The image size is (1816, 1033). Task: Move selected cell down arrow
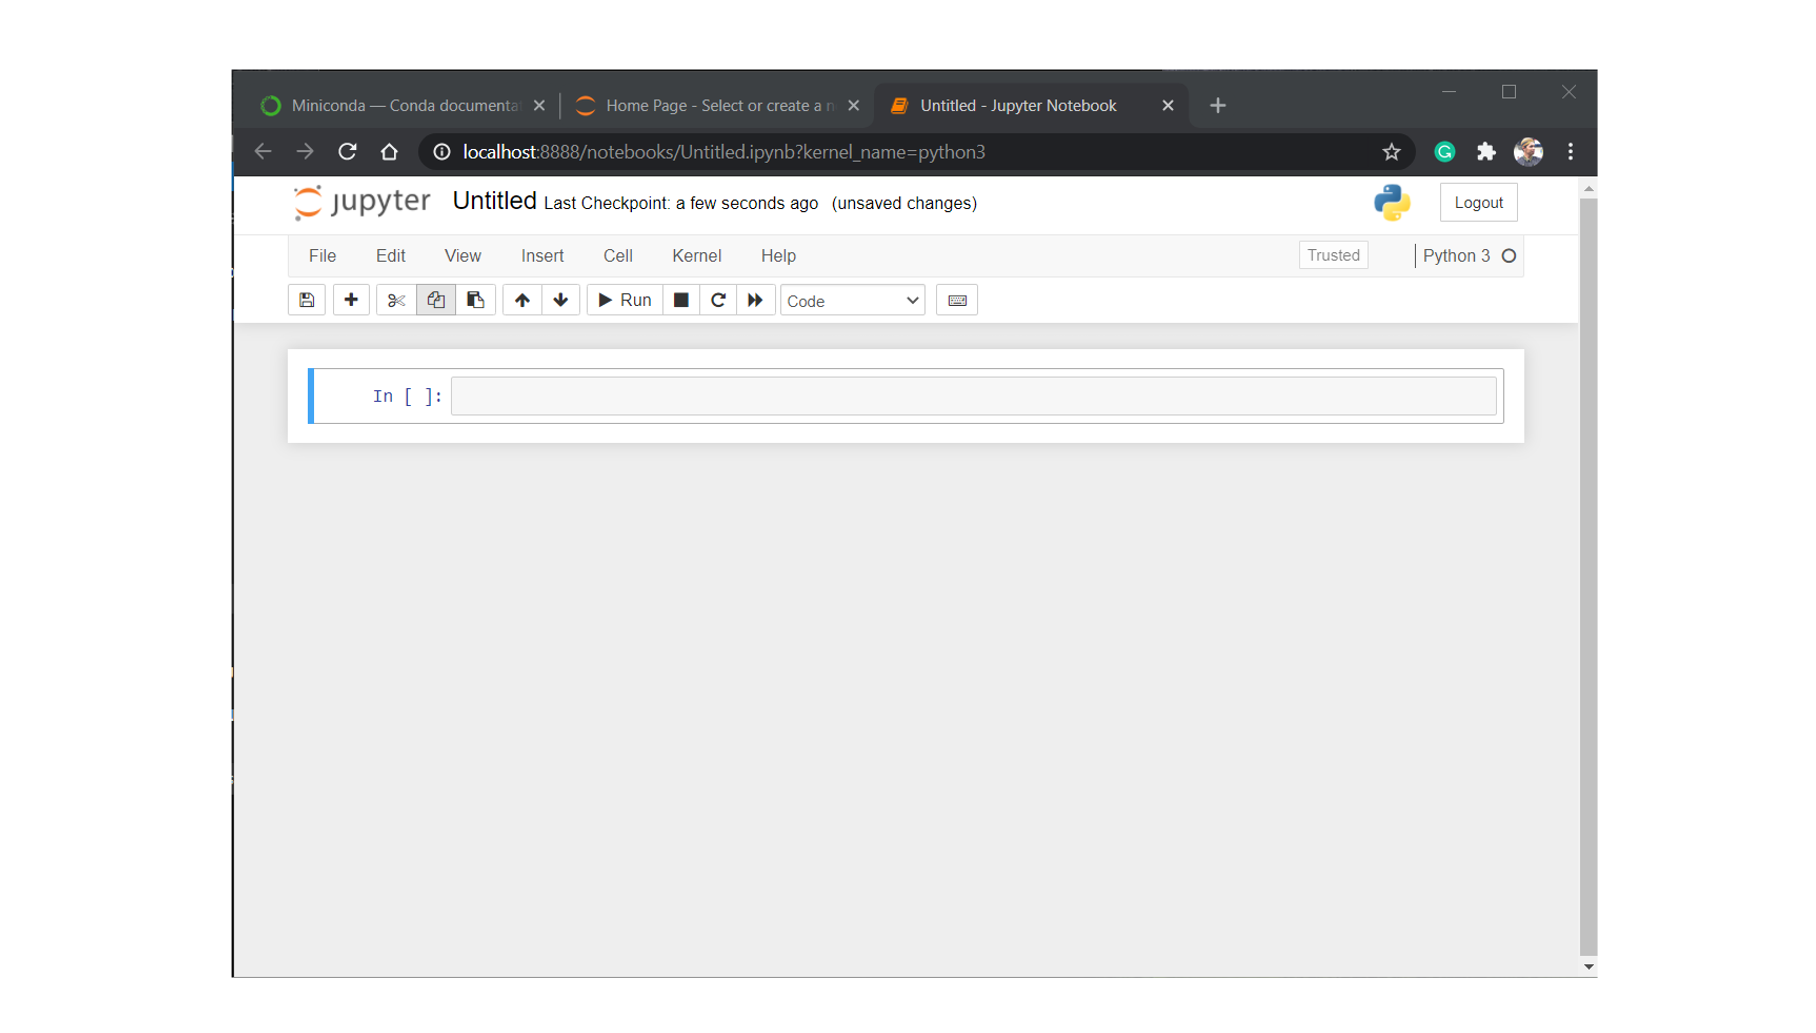coord(561,300)
